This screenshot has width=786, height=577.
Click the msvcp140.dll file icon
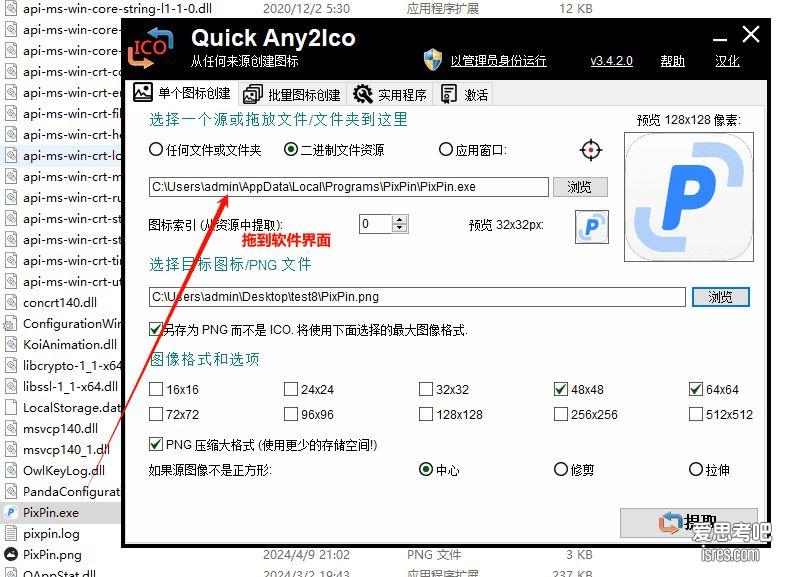(11, 428)
